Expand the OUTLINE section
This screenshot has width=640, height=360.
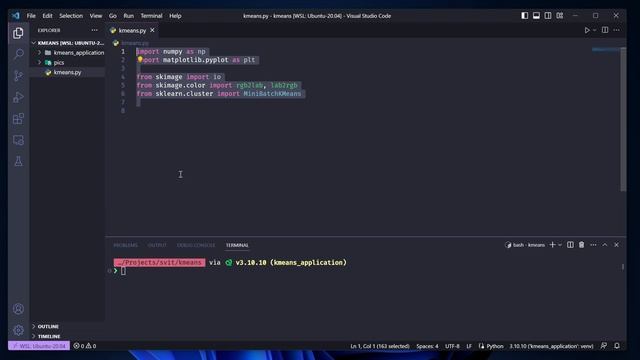click(x=48, y=327)
